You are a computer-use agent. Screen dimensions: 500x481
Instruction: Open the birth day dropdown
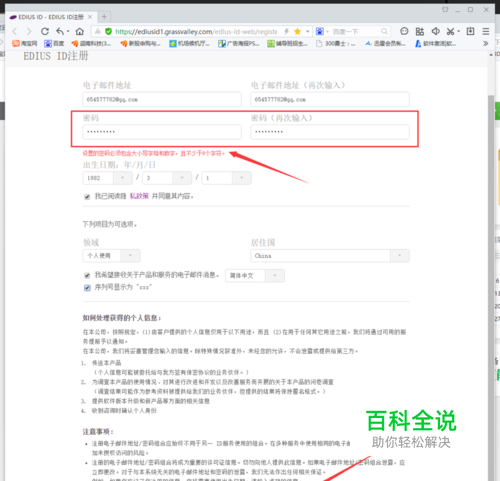pyautogui.click(x=227, y=178)
